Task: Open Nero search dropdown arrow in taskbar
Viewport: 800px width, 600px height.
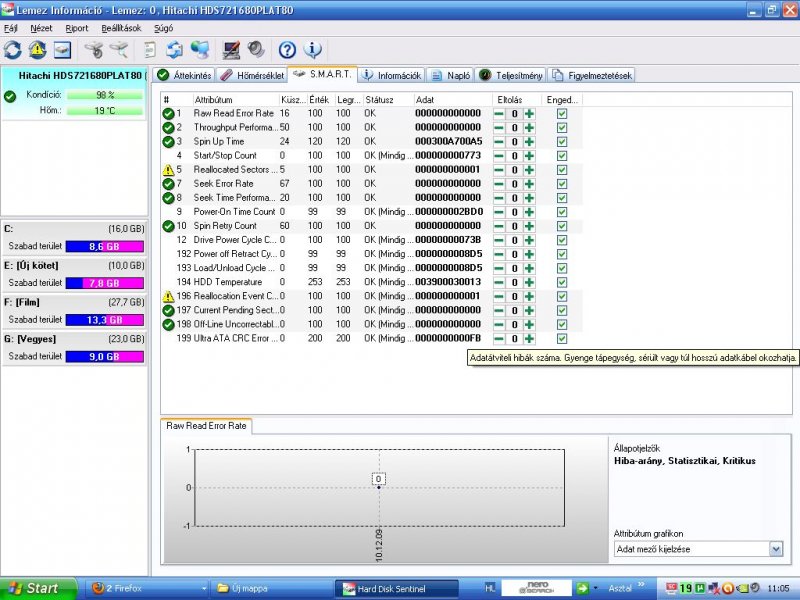Action: pos(595,588)
